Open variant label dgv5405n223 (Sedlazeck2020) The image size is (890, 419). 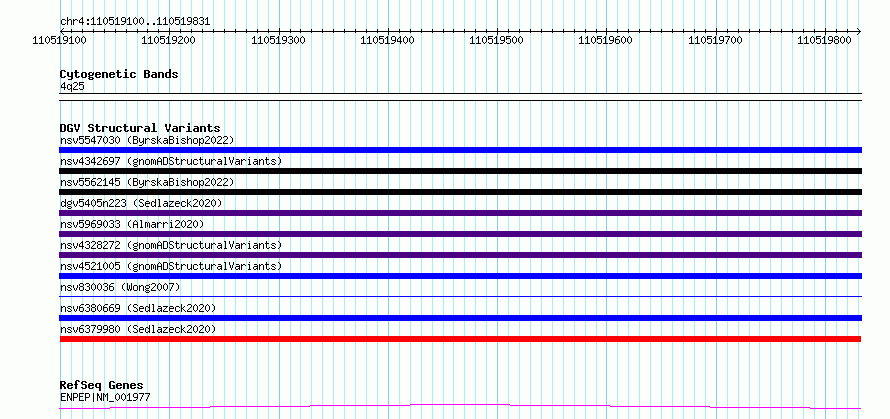(x=141, y=203)
